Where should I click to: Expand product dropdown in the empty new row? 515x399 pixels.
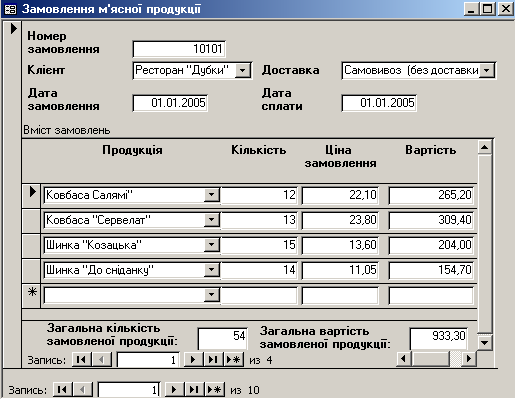(x=212, y=295)
